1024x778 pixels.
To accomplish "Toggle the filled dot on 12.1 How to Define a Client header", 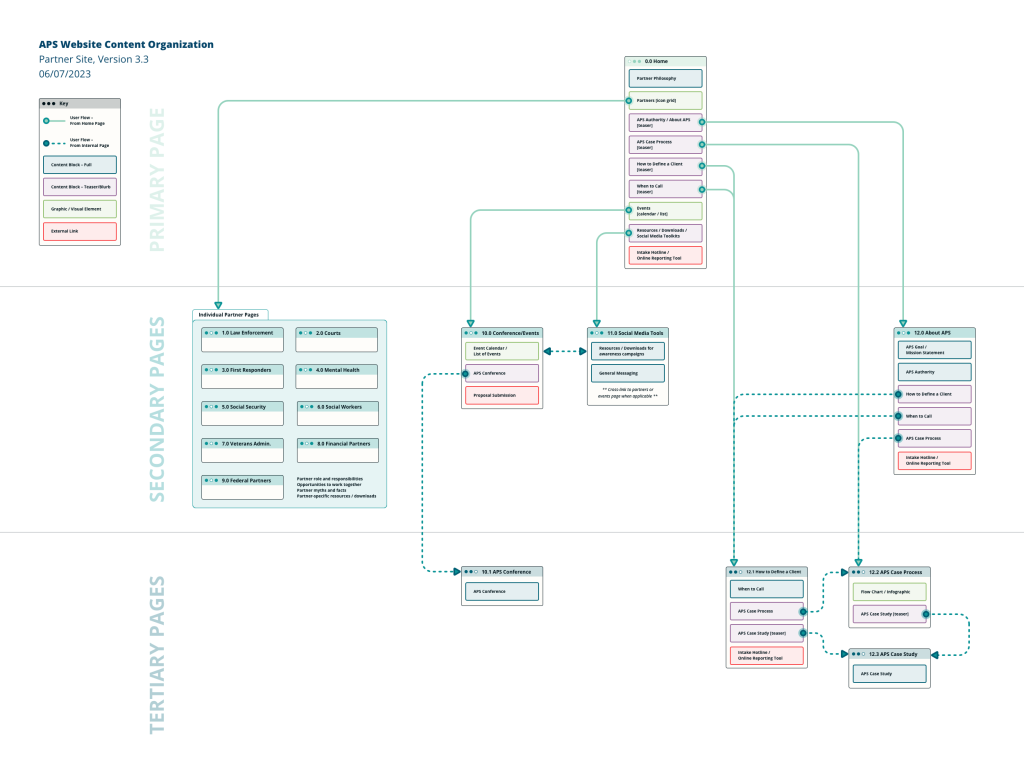I will click(x=733, y=572).
